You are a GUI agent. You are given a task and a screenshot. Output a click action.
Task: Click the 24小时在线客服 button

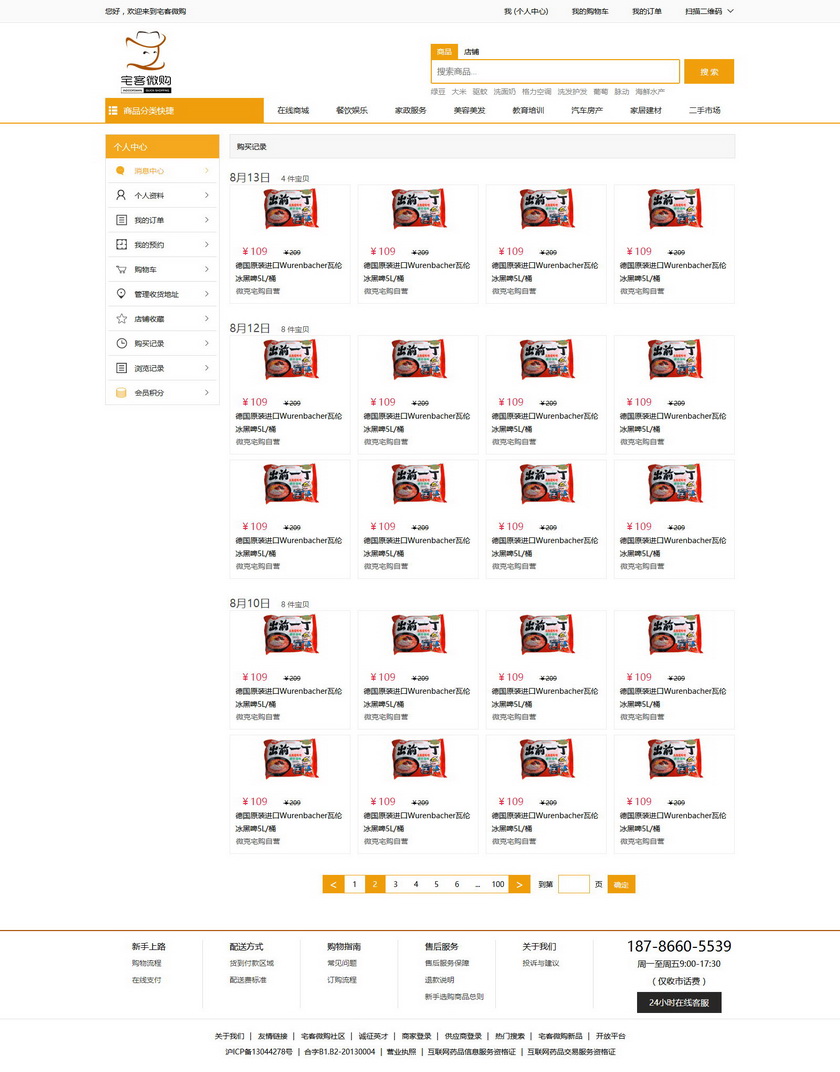(679, 1002)
